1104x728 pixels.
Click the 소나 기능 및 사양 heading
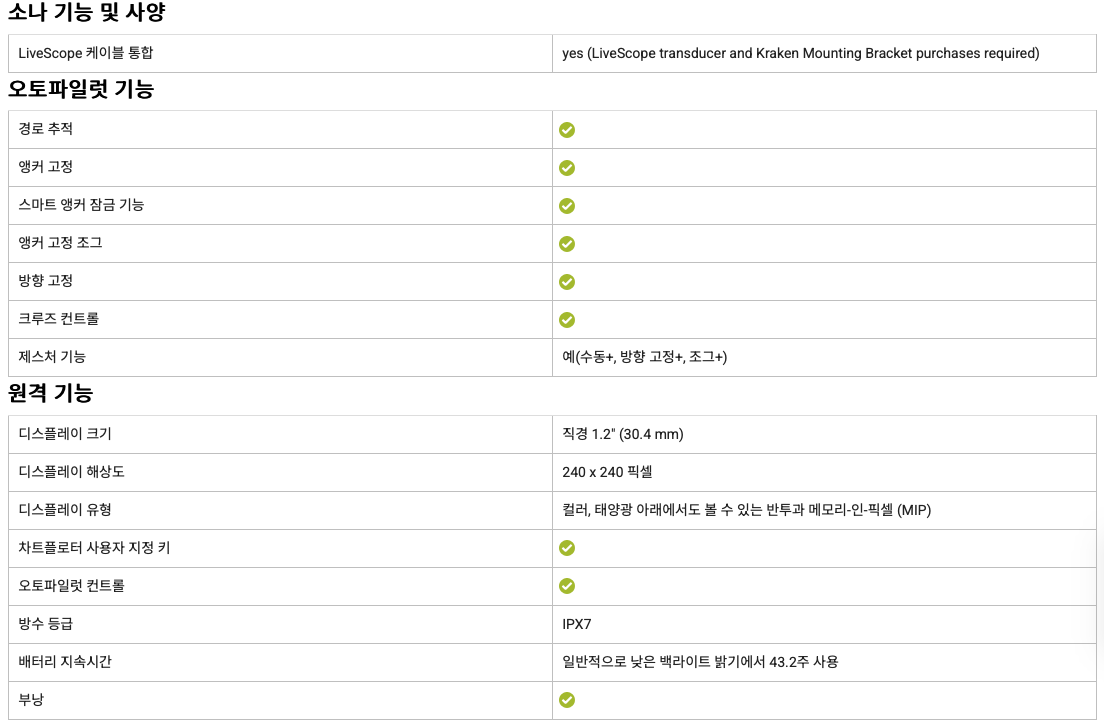(x=87, y=13)
